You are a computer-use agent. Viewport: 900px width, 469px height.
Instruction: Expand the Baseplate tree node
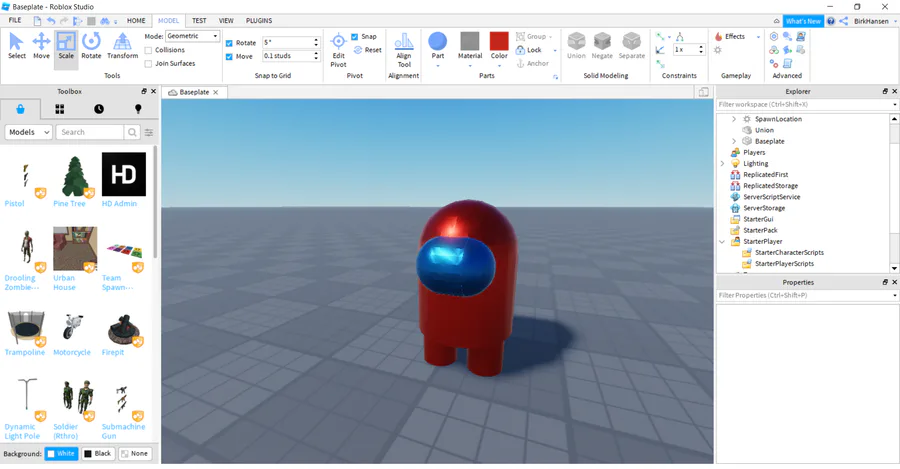pyautogui.click(x=734, y=141)
